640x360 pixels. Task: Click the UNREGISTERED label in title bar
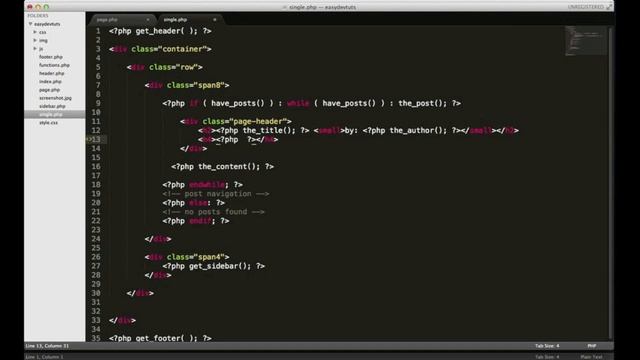coord(585,7)
